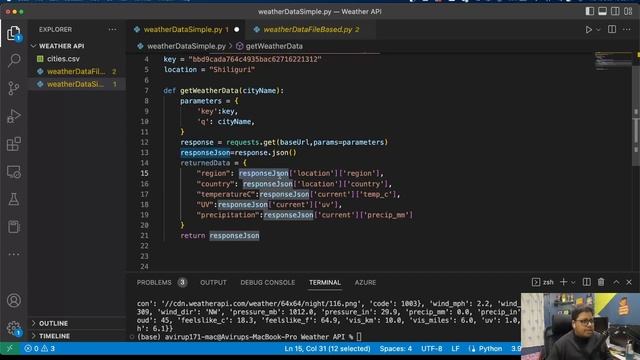Open the Extensions view
This screenshot has width=640, height=360.
click(14, 144)
